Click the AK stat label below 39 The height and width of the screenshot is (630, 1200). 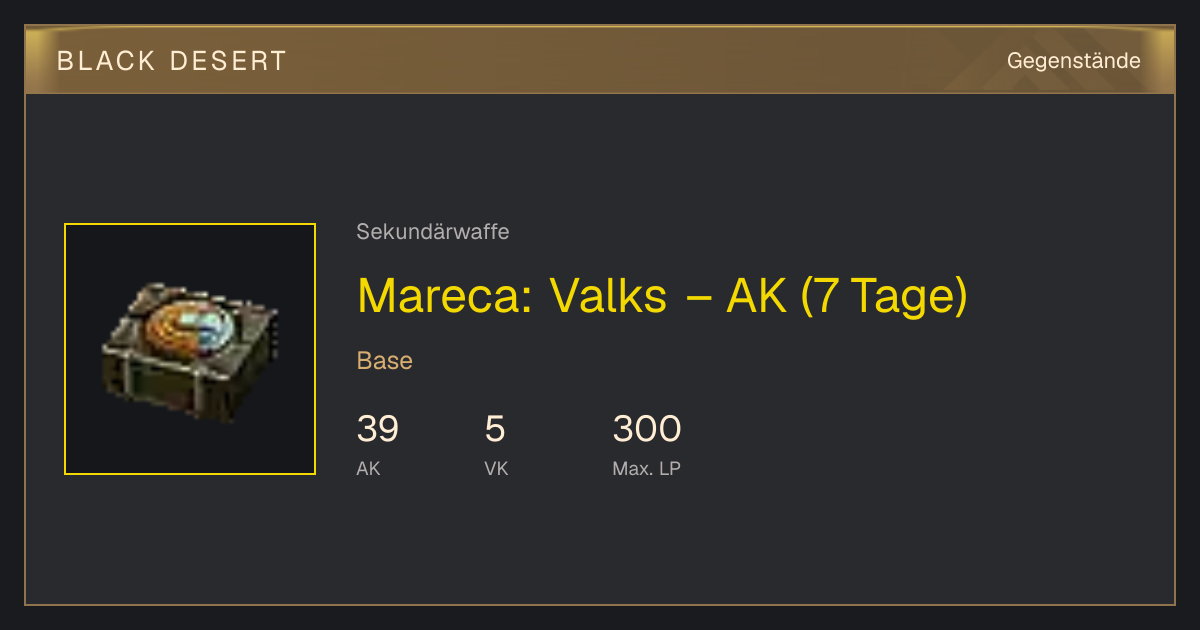pos(368,468)
